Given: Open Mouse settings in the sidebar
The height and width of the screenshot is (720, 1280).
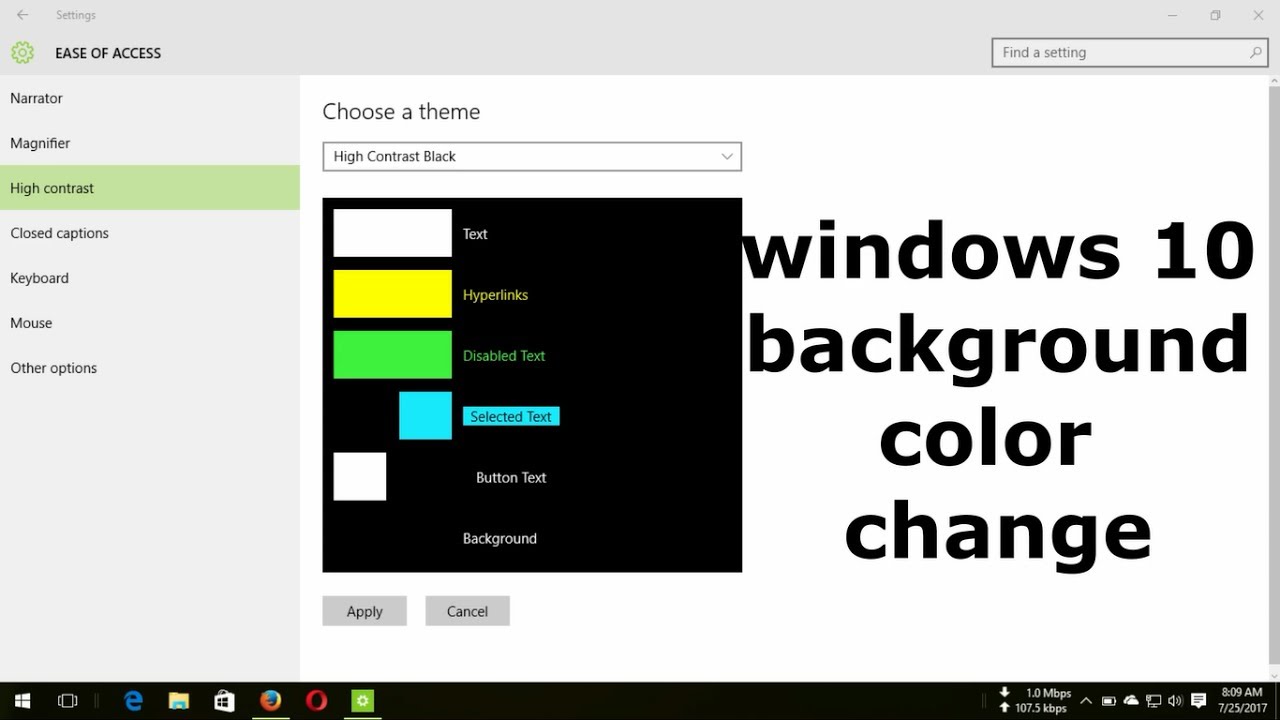Looking at the screenshot, I should click(x=150, y=323).
